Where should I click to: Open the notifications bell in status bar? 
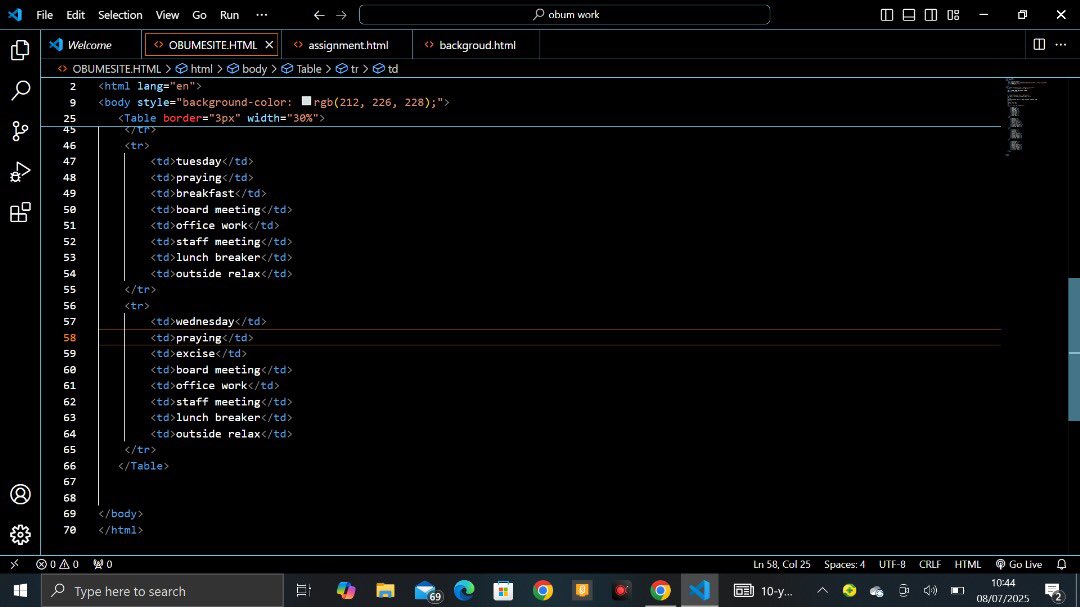[x=1061, y=564]
